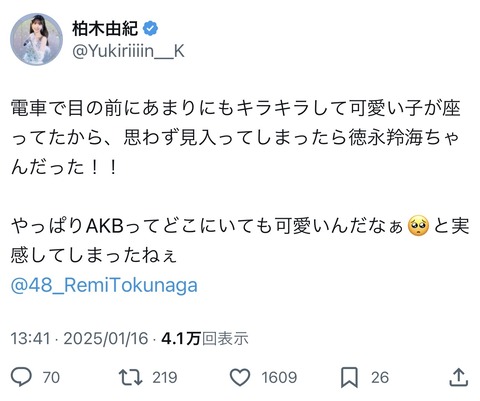Click the reply count 70
This screenshot has width=480, height=401.
[51, 378]
